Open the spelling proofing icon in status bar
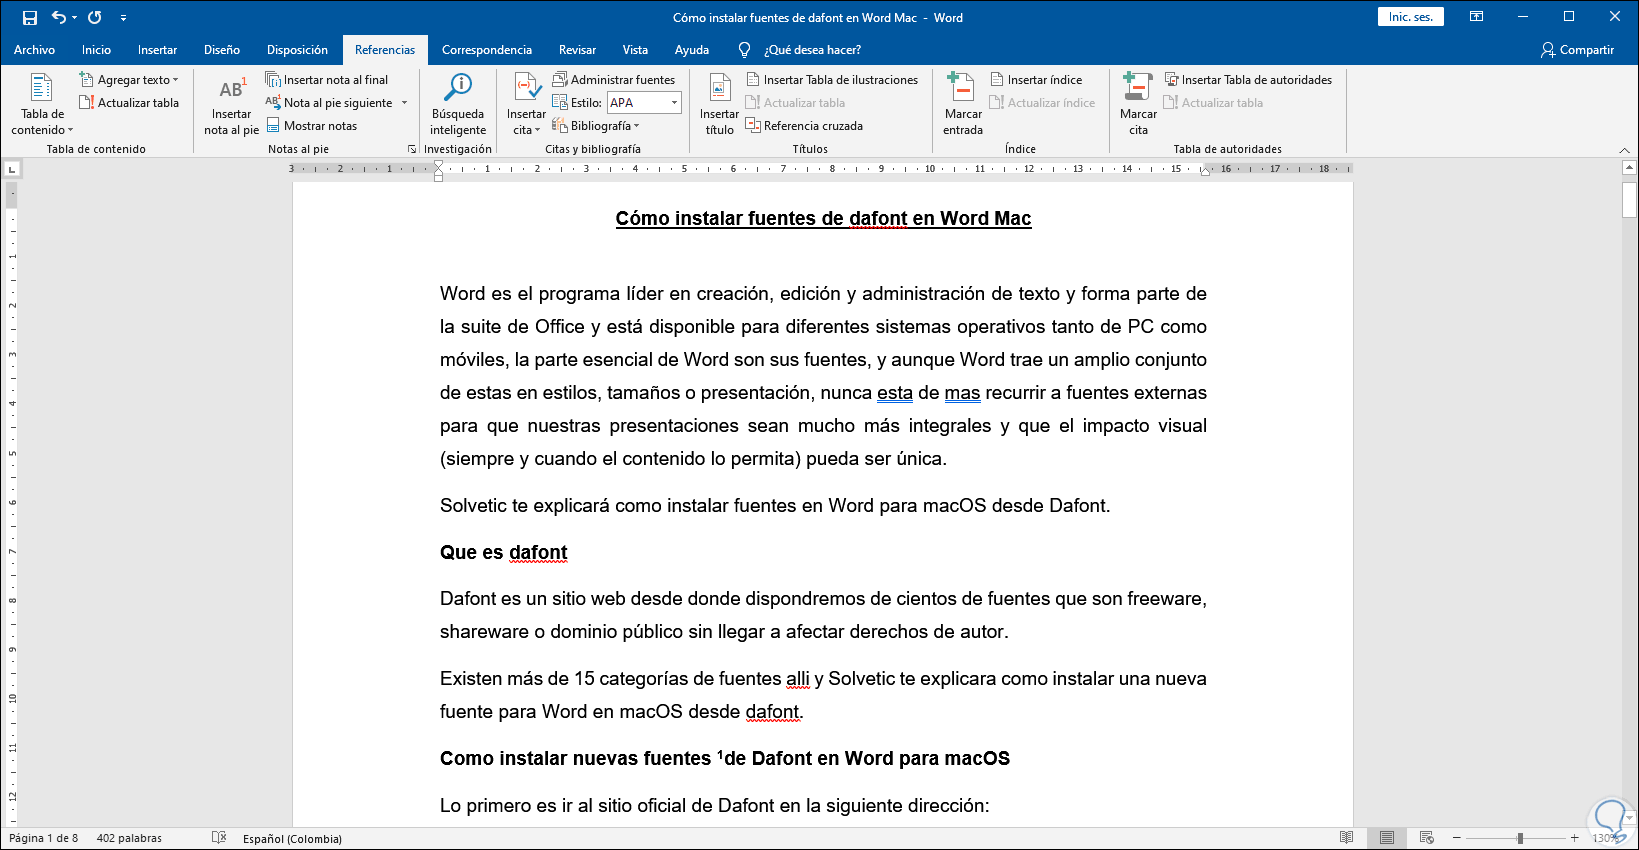The image size is (1639, 850). click(219, 838)
